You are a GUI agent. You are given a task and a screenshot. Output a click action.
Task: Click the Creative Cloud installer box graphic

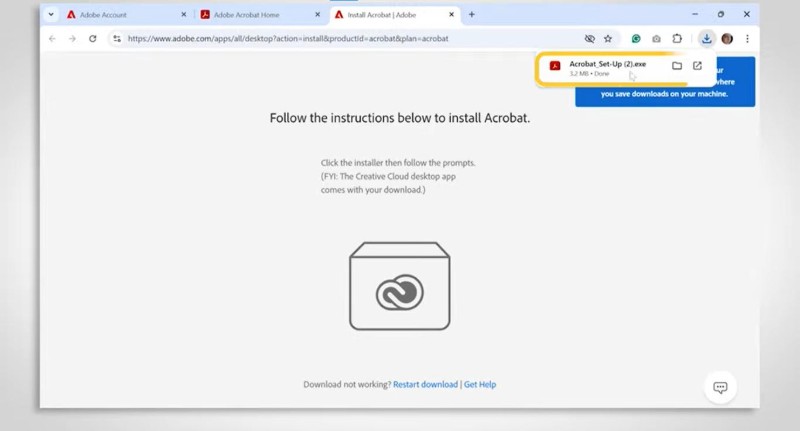399,286
